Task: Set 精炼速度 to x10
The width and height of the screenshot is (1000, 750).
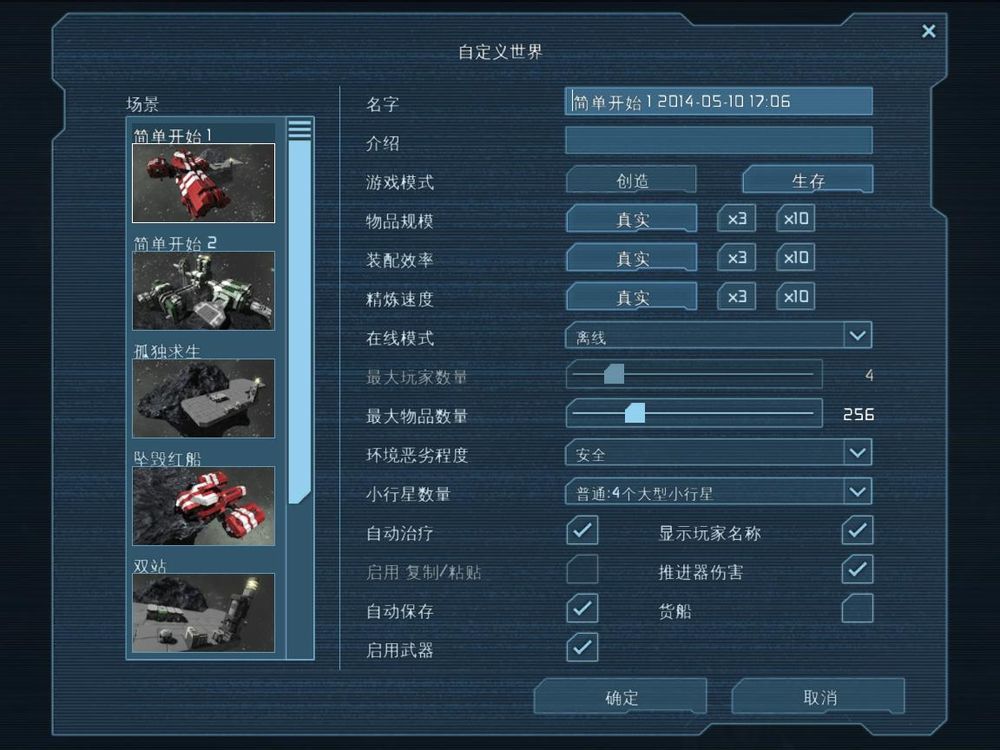Action: pos(795,297)
